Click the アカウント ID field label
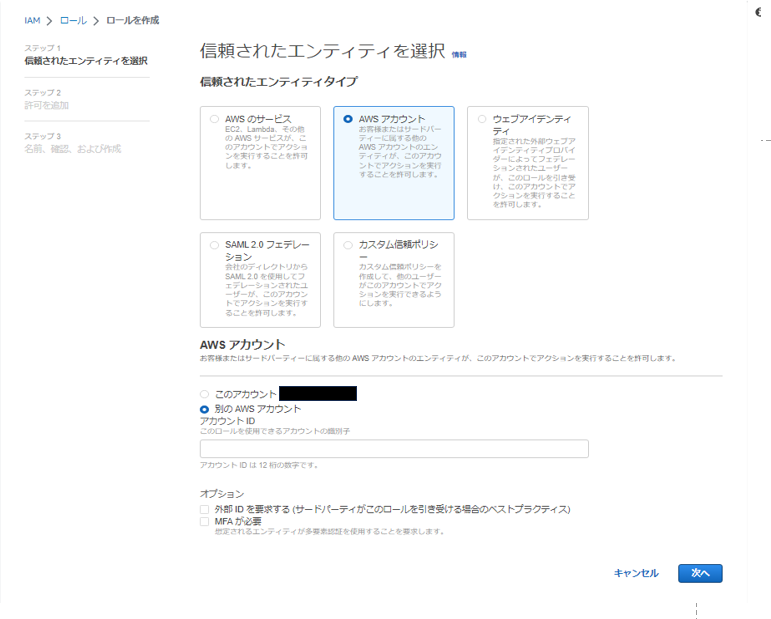The height and width of the screenshot is (619, 771). pos(228,421)
